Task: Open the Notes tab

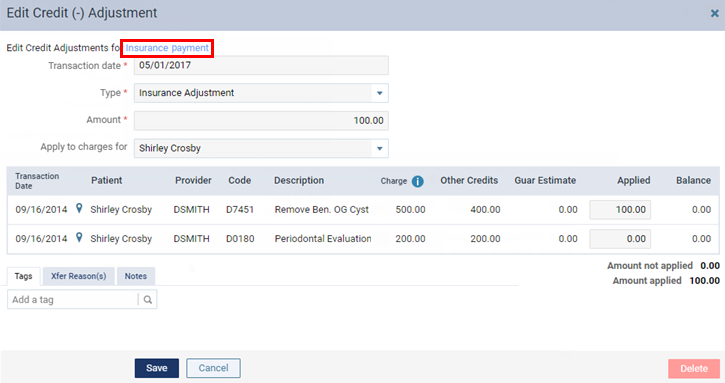Action: (135, 276)
